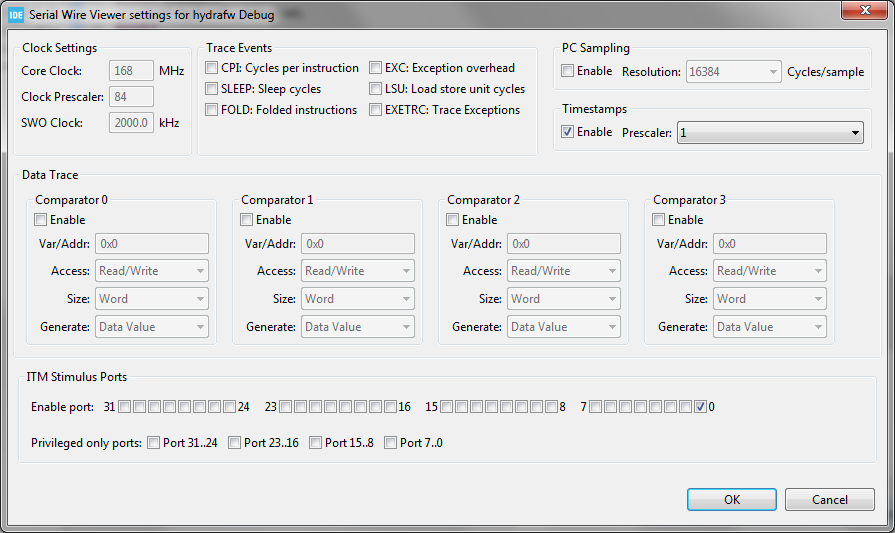Open Comparator 0 Access dropdown
This screenshot has height=533, width=895.
(x=152, y=271)
